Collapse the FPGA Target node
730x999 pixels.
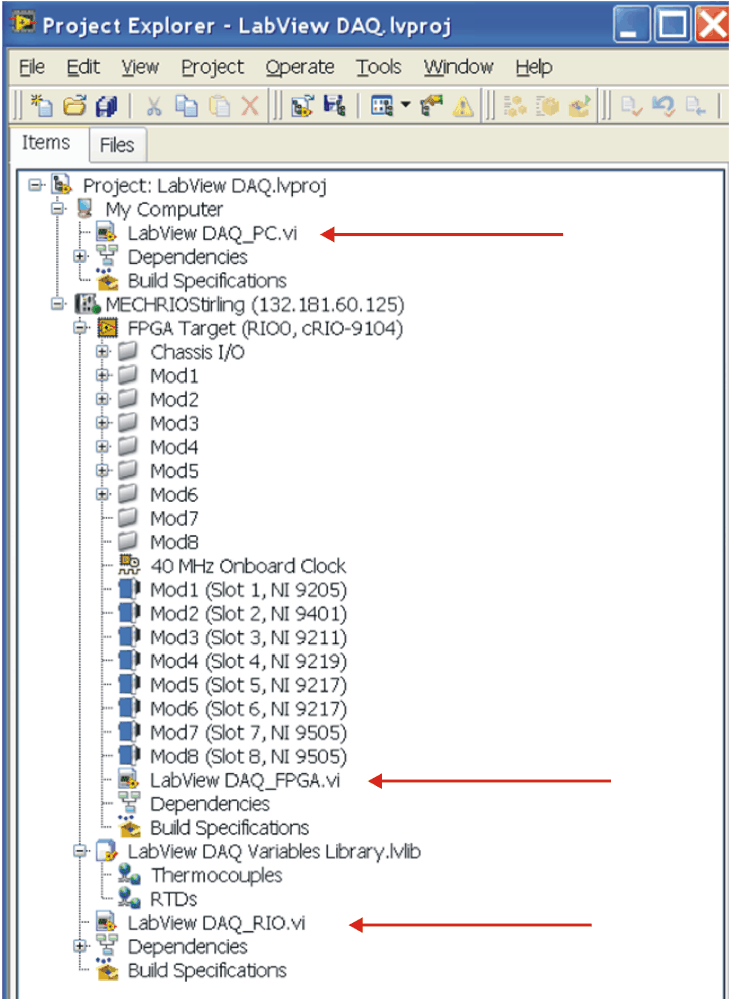(80, 328)
